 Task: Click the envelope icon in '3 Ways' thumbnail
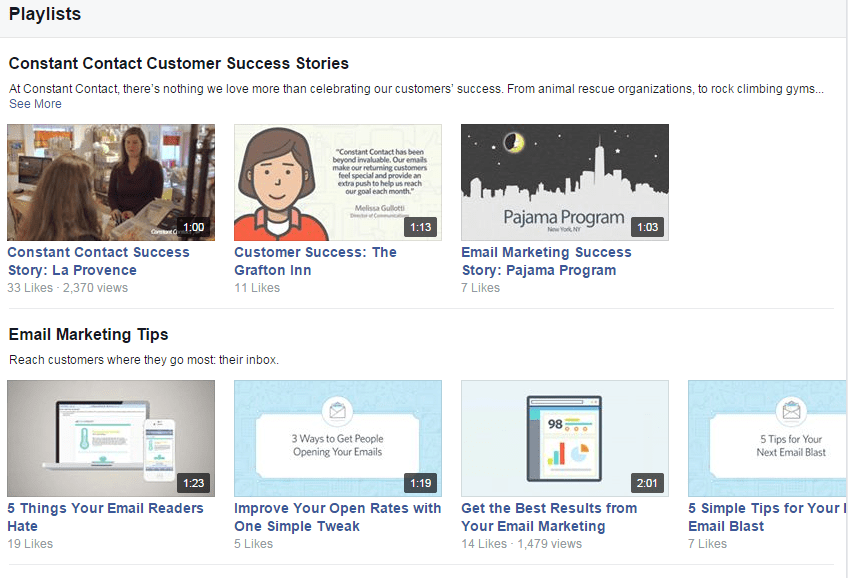tap(337, 411)
